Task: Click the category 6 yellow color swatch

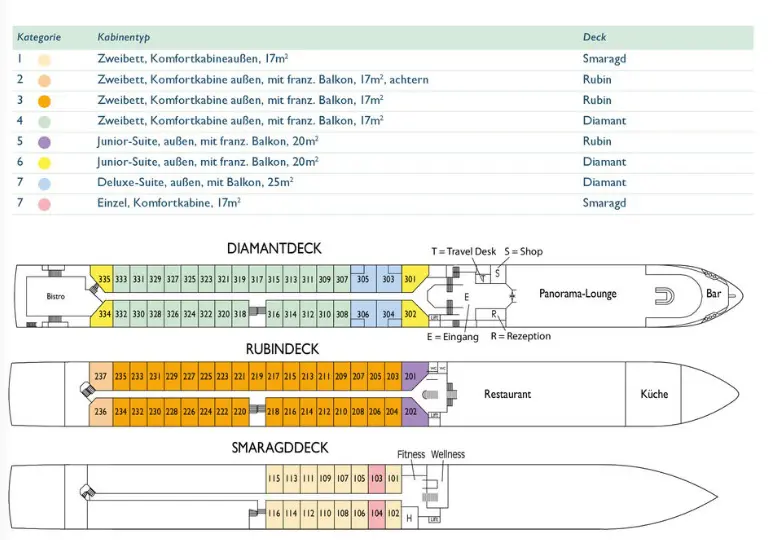Action: click(44, 163)
